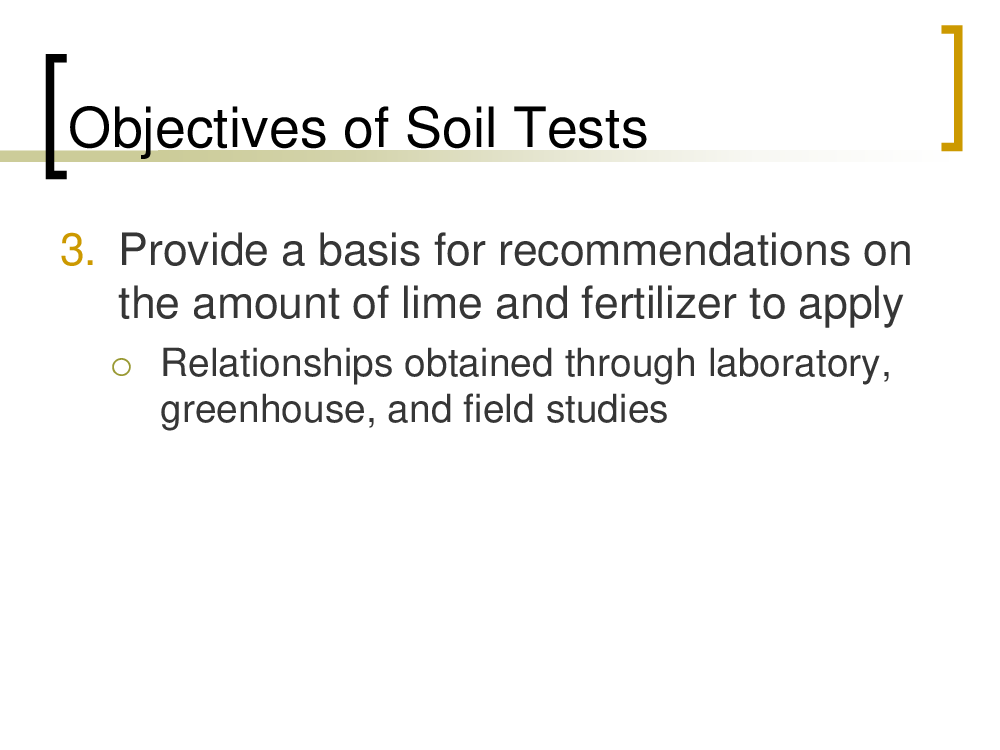Click the word apply
1000x750 pixels.
[x=851, y=306]
